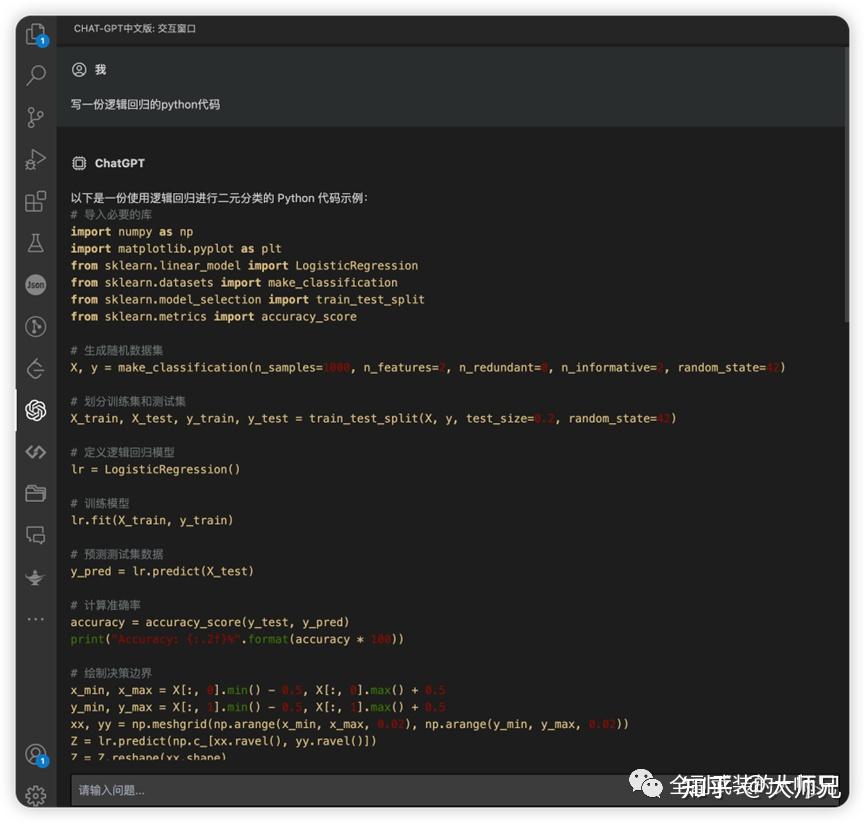865x823 pixels.
Task: Select the ChatGPT sidebar icon
Action: pos(36,410)
